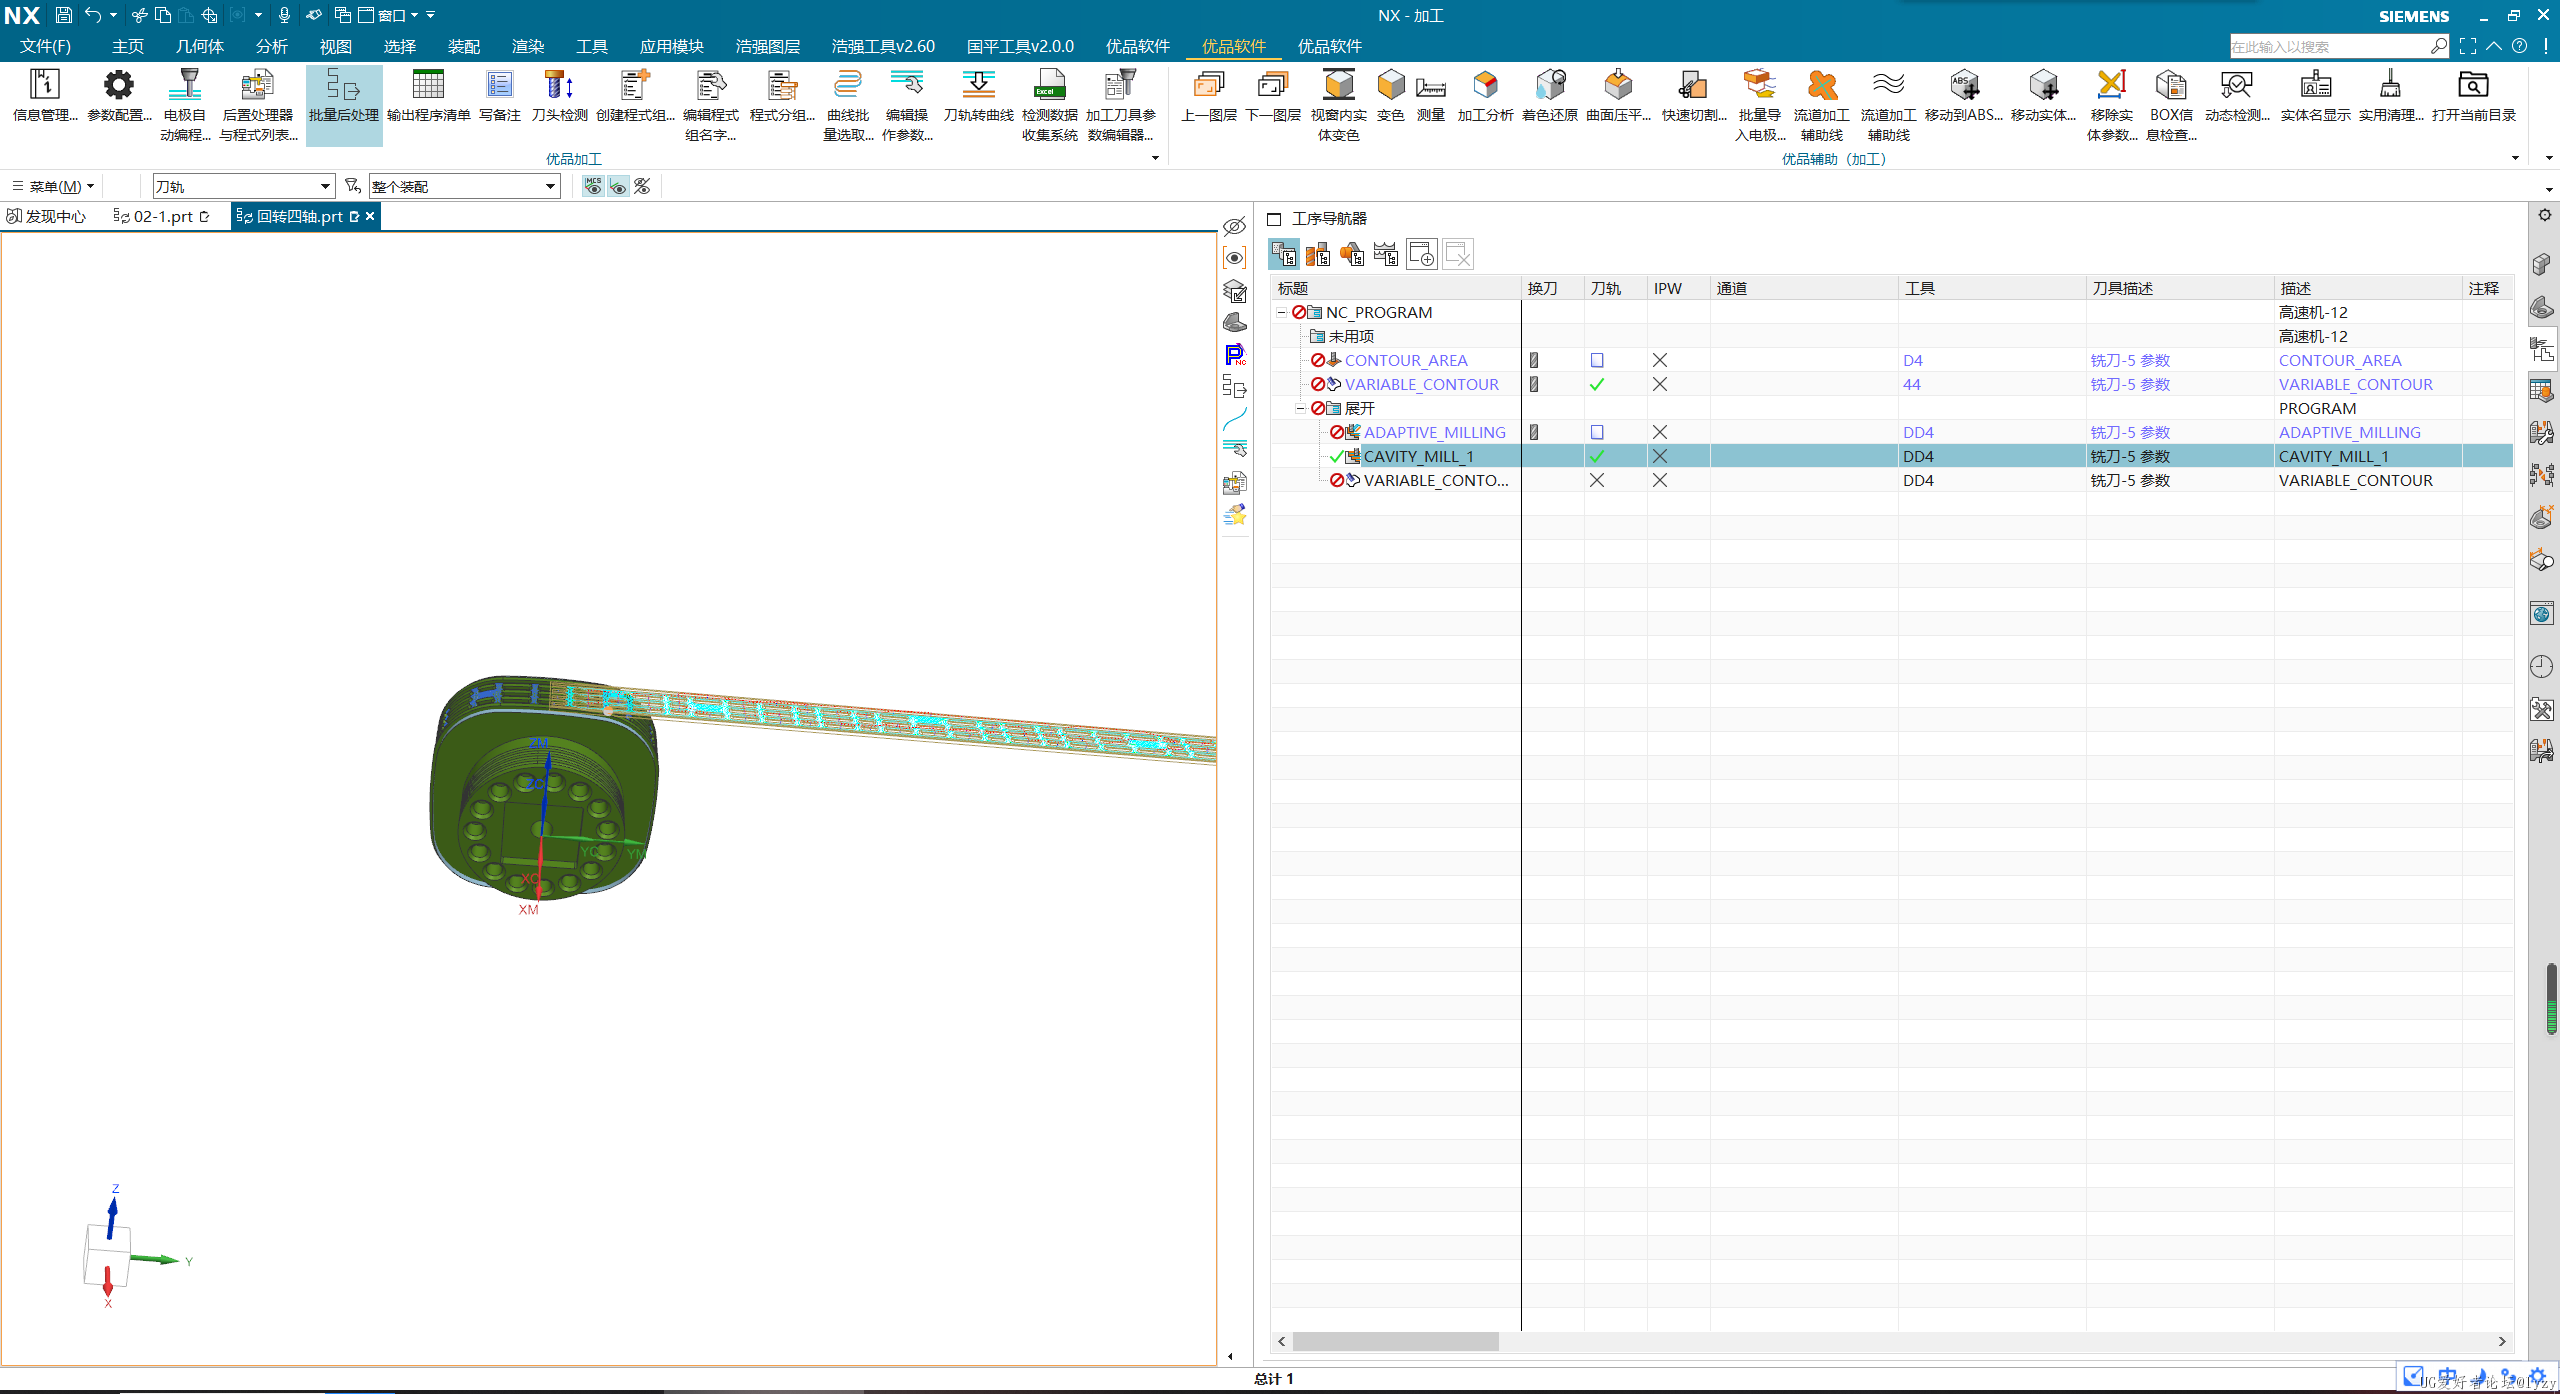Image resolution: width=2560 pixels, height=1394 pixels.
Task: Toggle the percent filter button
Action: click(642, 186)
